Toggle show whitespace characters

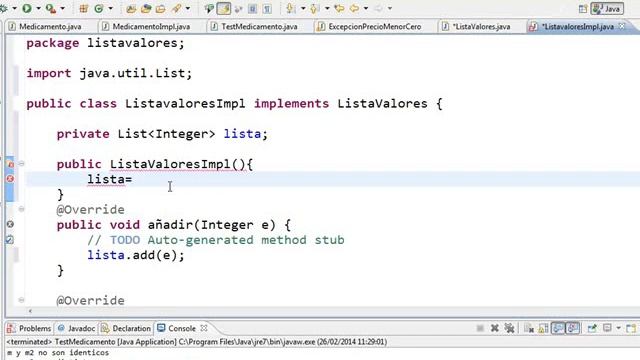pyautogui.click(x=267, y=9)
